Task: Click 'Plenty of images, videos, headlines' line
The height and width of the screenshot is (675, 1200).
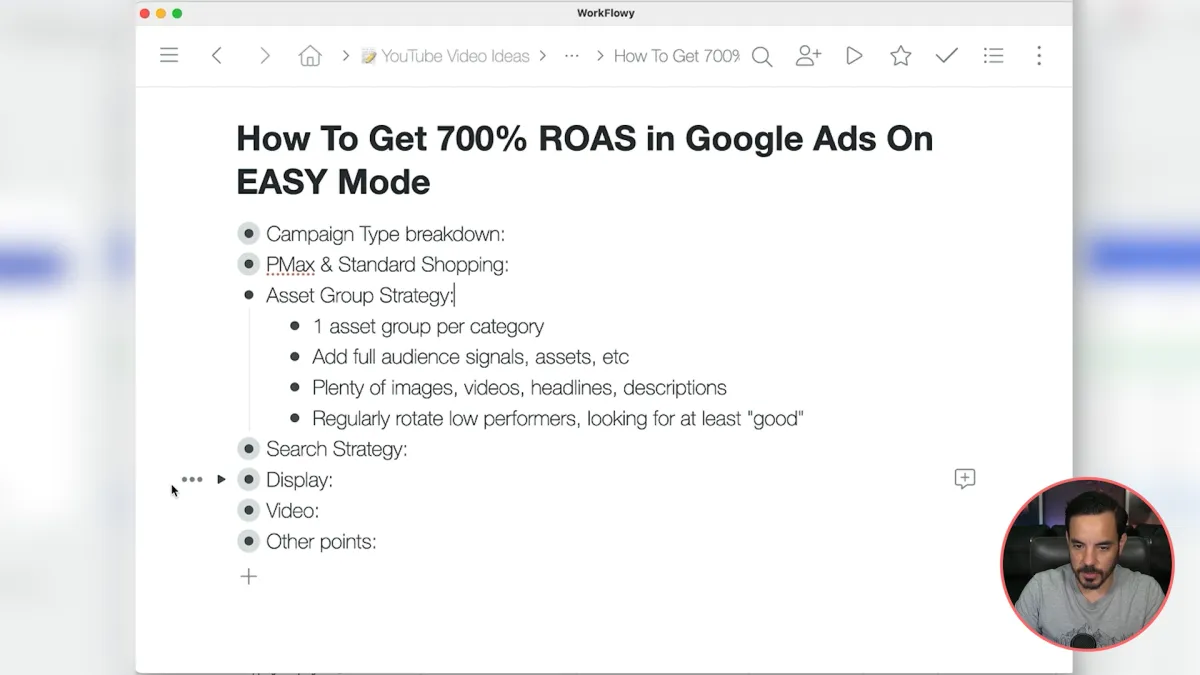Action: [519, 388]
